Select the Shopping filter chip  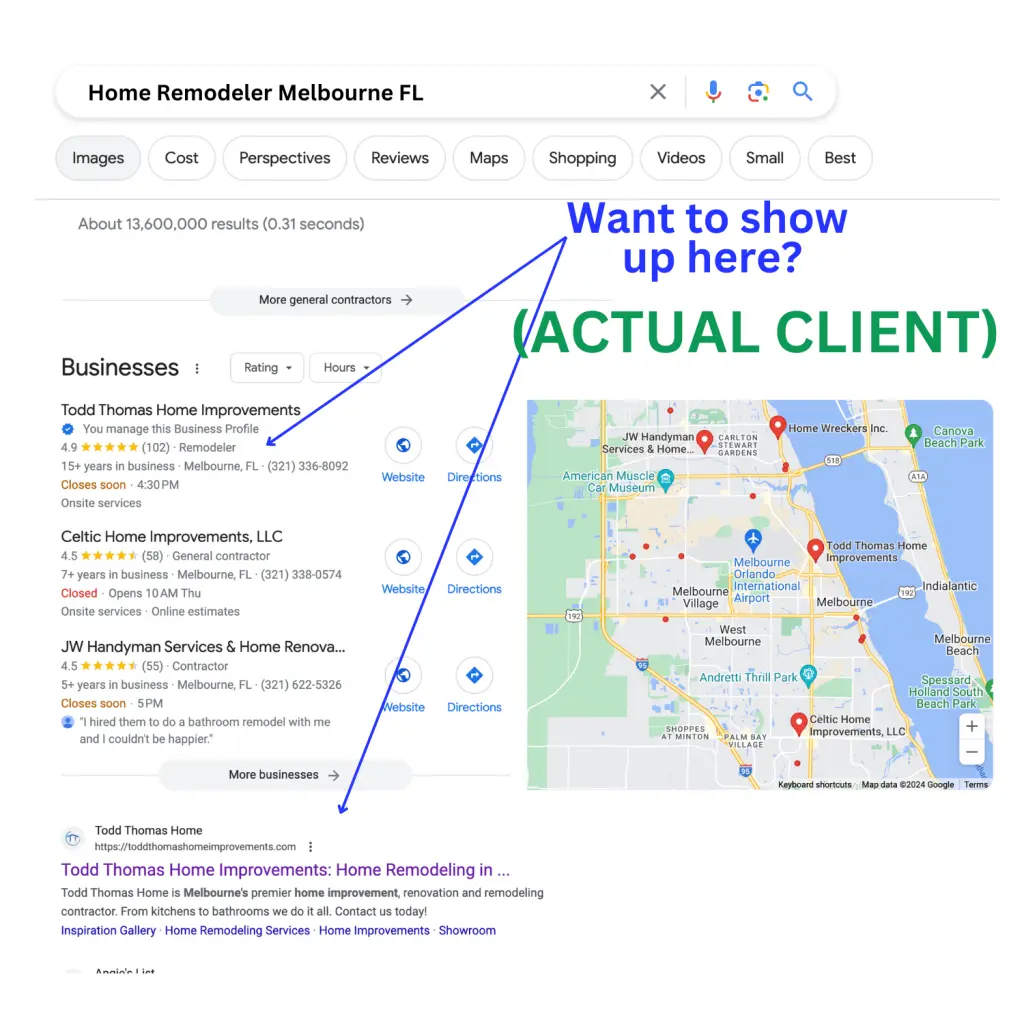click(x=582, y=158)
